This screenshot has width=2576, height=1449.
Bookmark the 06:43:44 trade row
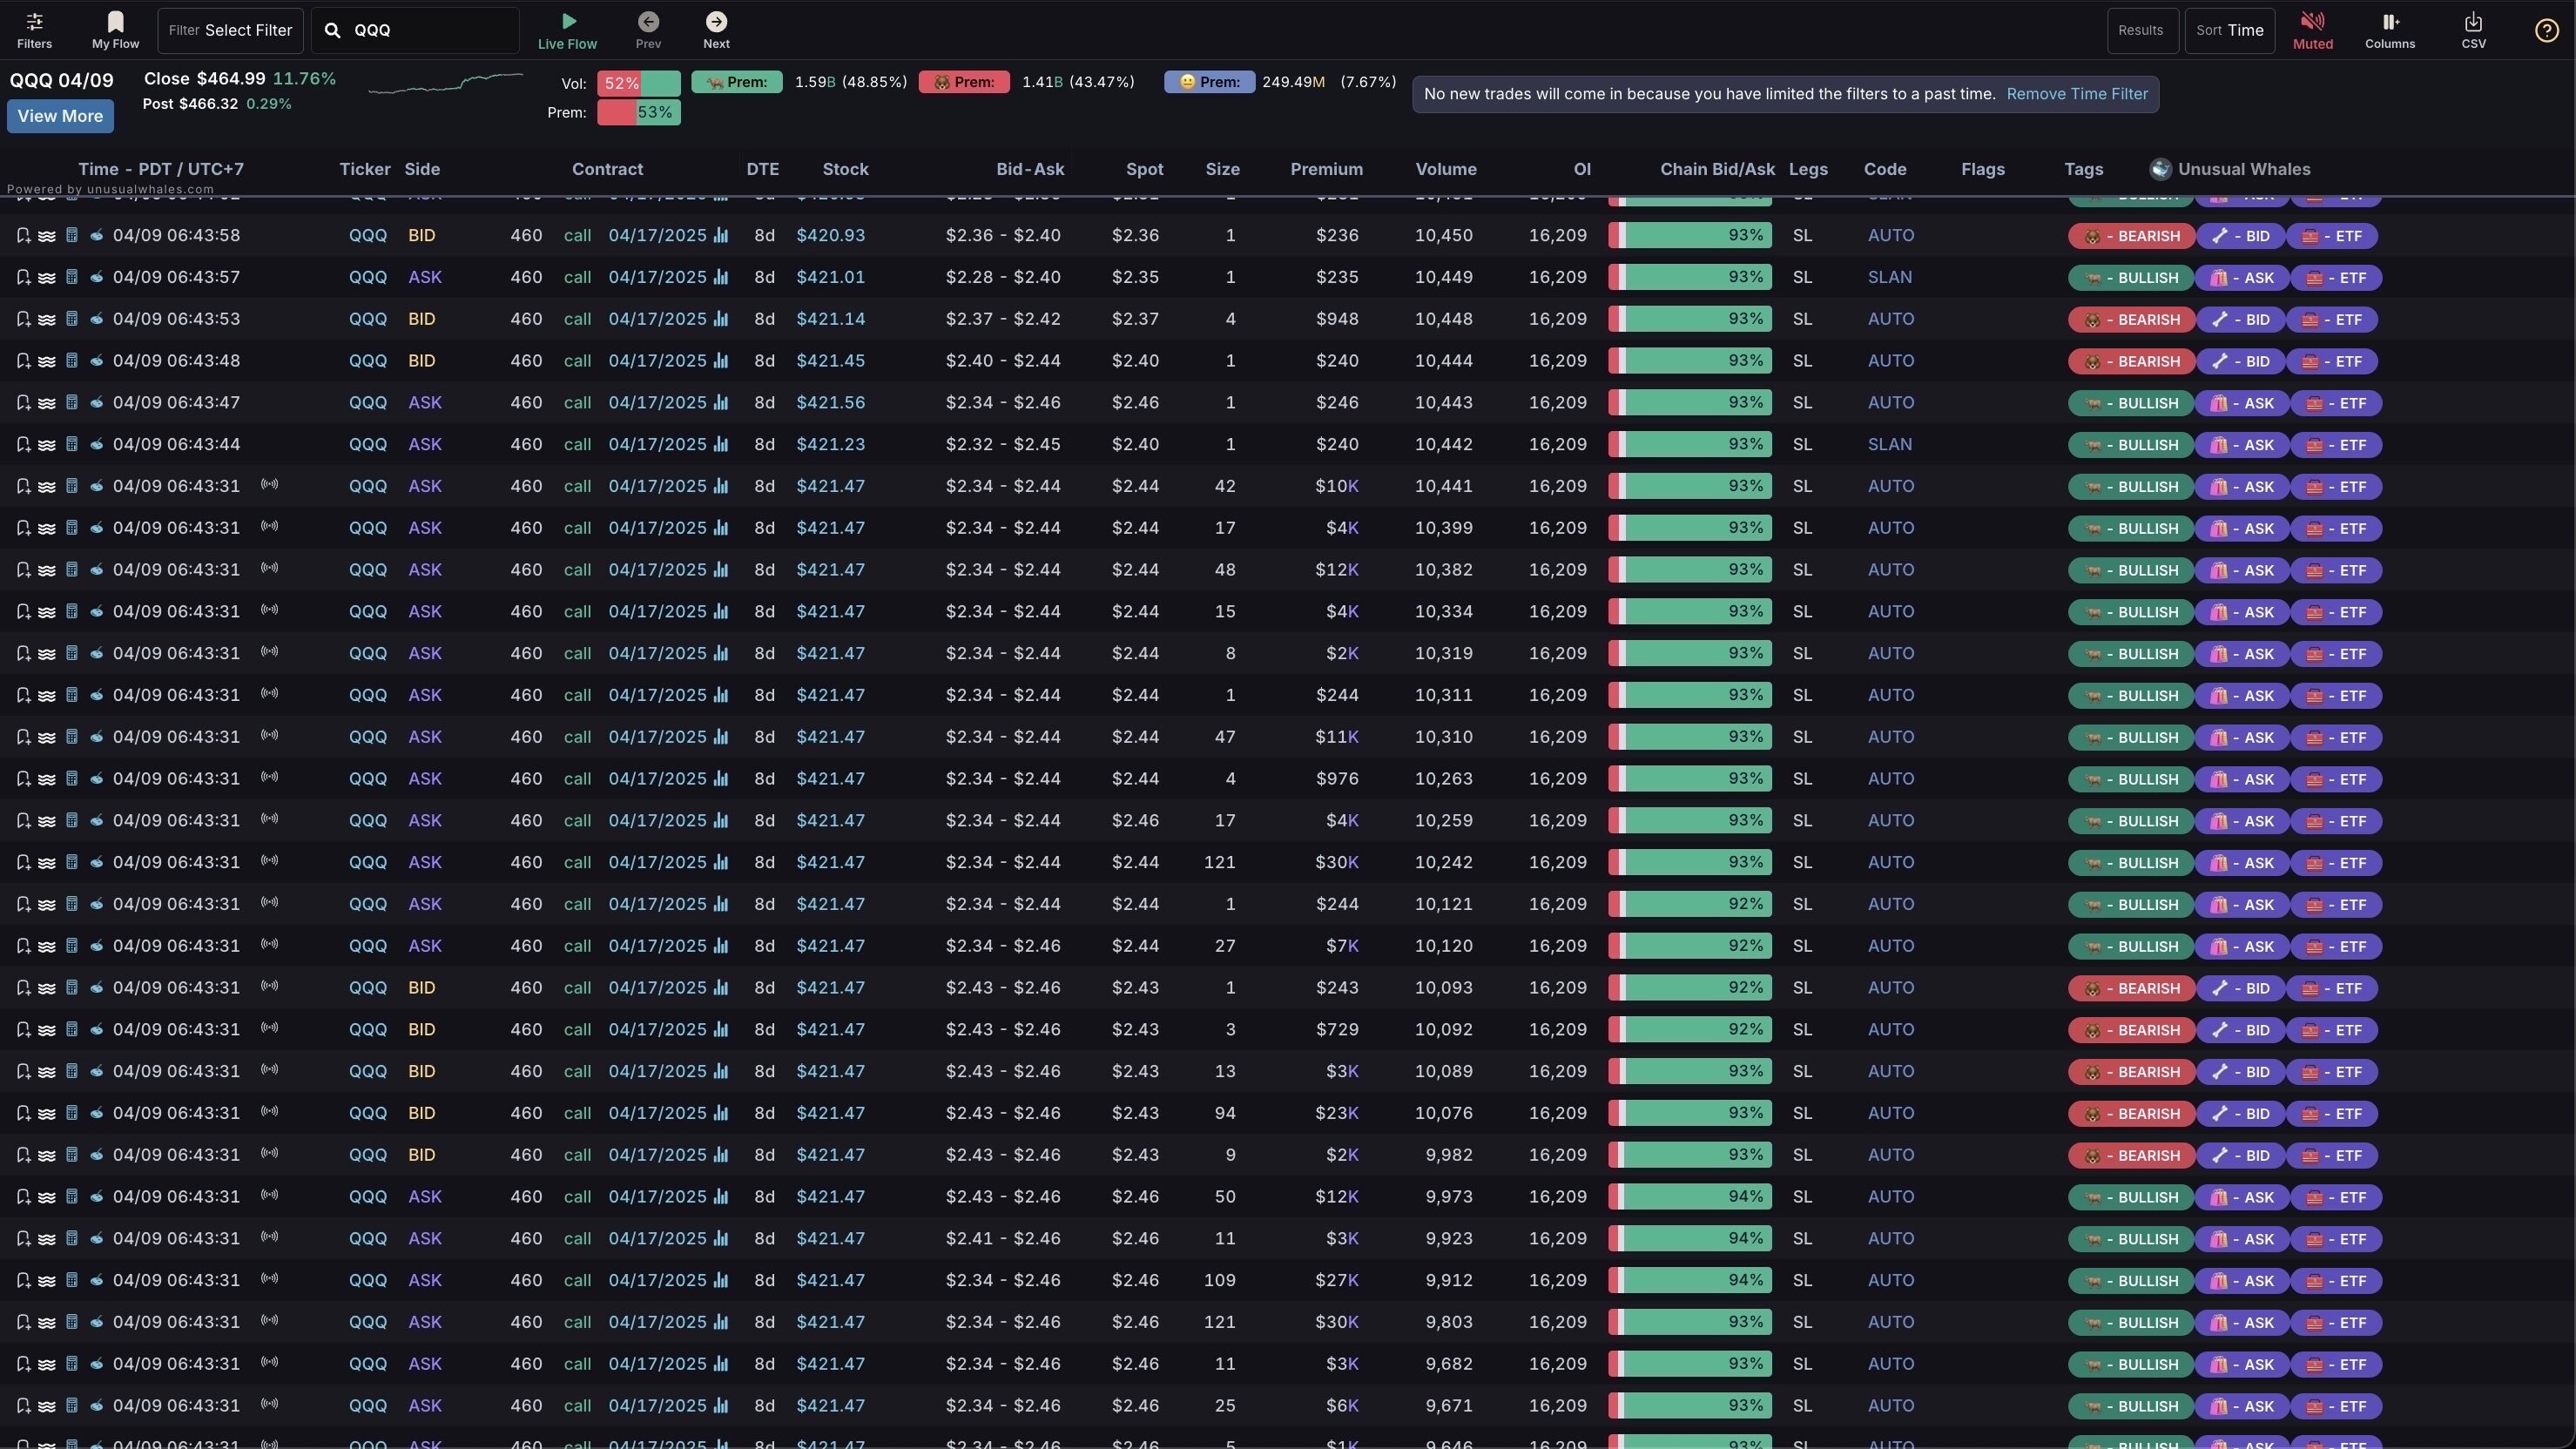[23, 445]
